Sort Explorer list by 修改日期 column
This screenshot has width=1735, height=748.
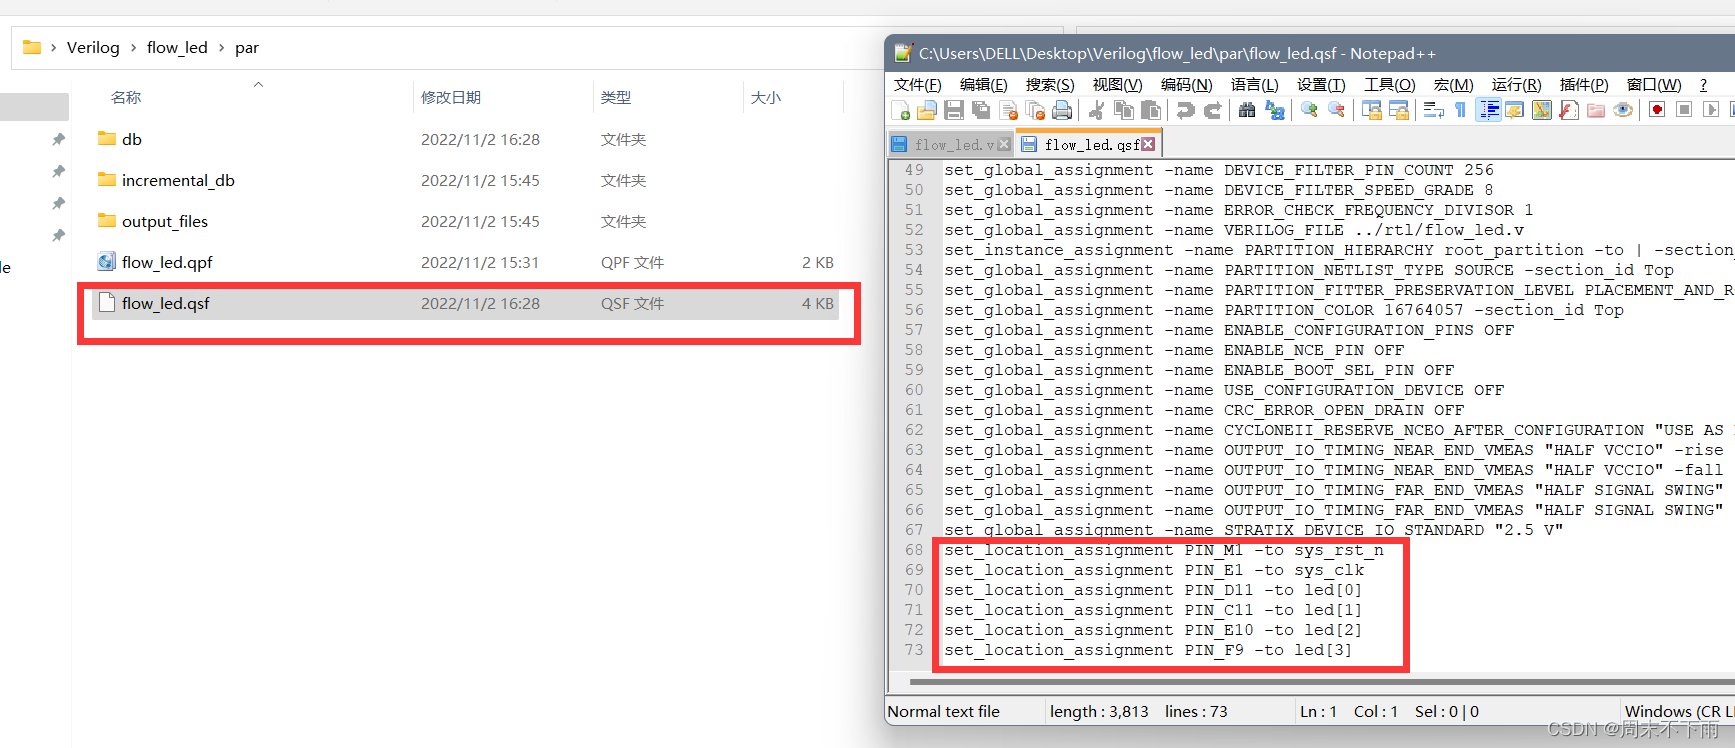(x=451, y=97)
